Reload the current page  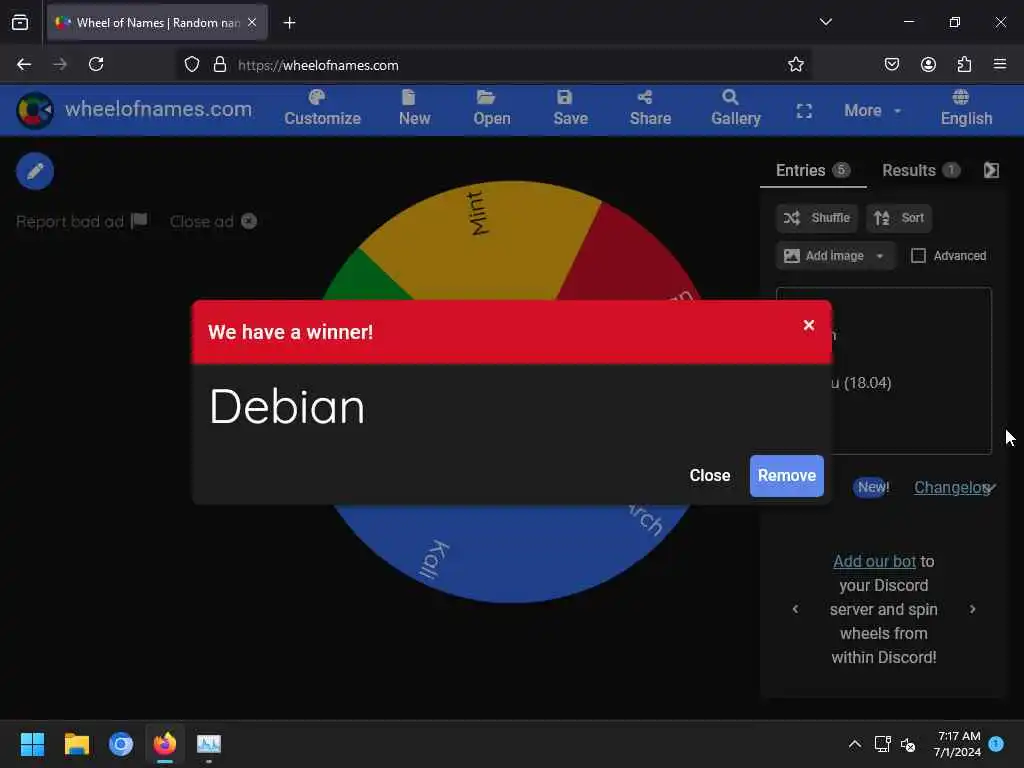96,64
